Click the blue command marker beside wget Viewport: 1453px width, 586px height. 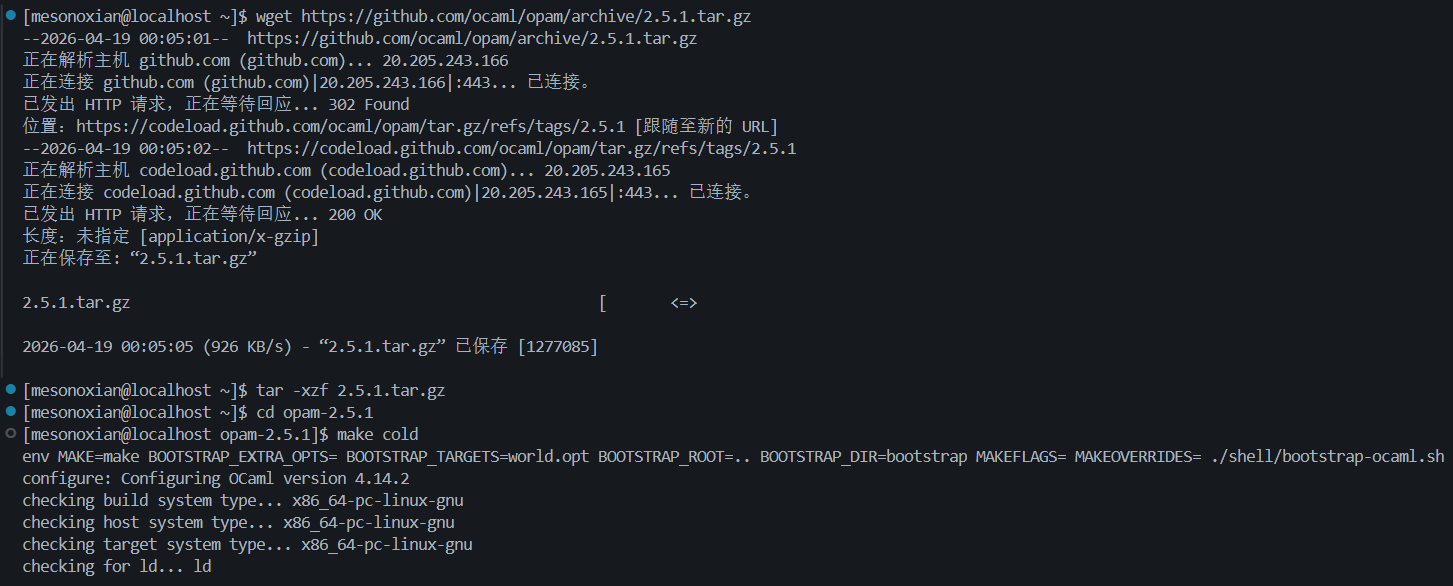click(x=10, y=16)
